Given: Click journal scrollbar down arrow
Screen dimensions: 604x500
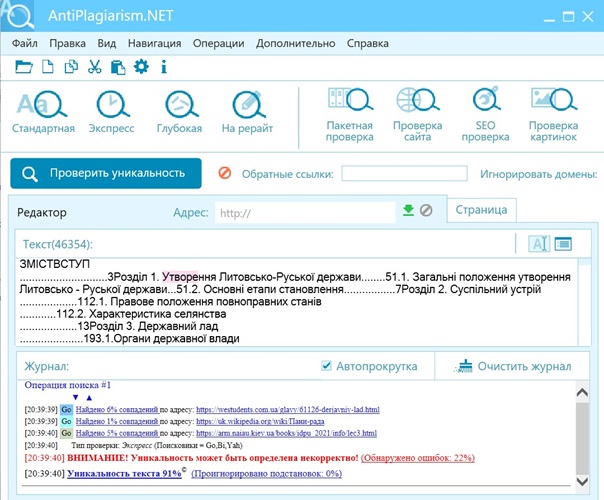Looking at the screenshot, I should 582,481.
